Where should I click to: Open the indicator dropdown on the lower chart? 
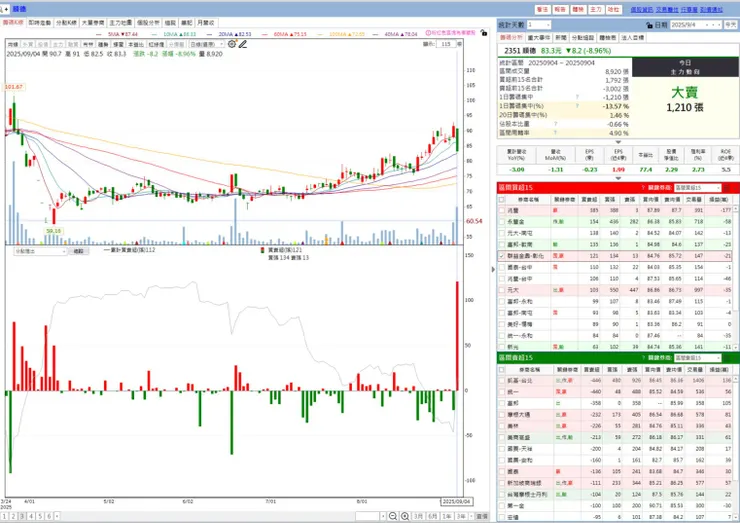pos(41,251)
